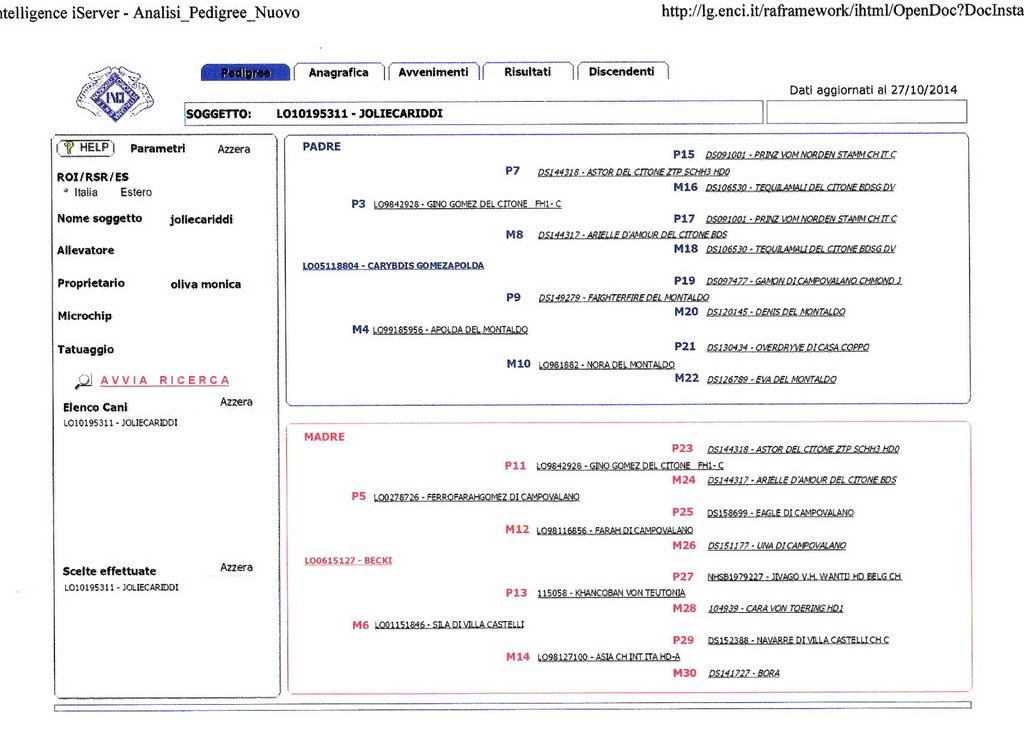This screenshot has width=1024, height=740.
Task: Start search via AVVIA RICERCA link
Action: point(165,380)
